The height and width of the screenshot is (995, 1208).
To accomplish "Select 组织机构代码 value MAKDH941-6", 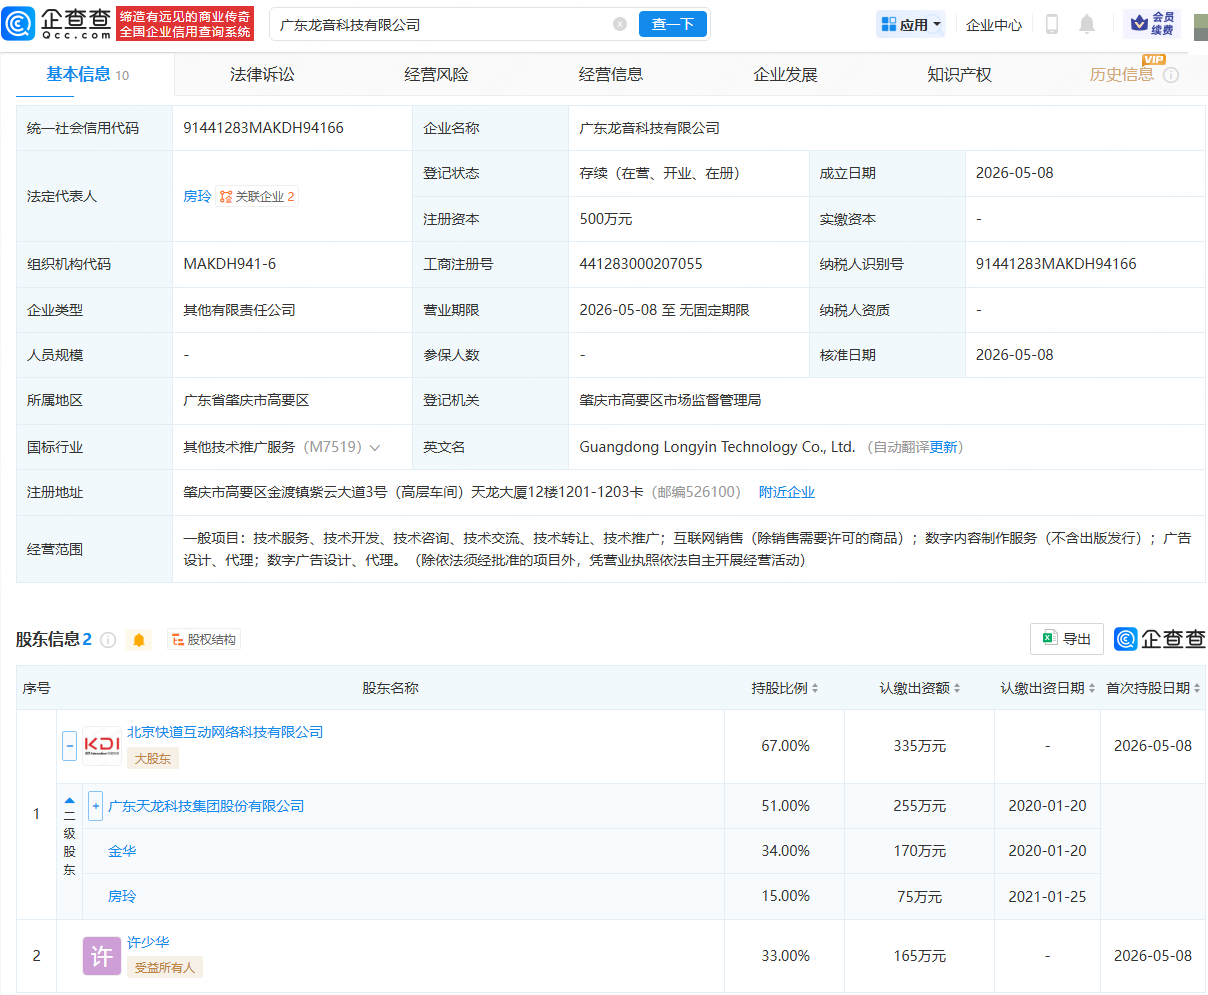I will [x=230, y=264].
